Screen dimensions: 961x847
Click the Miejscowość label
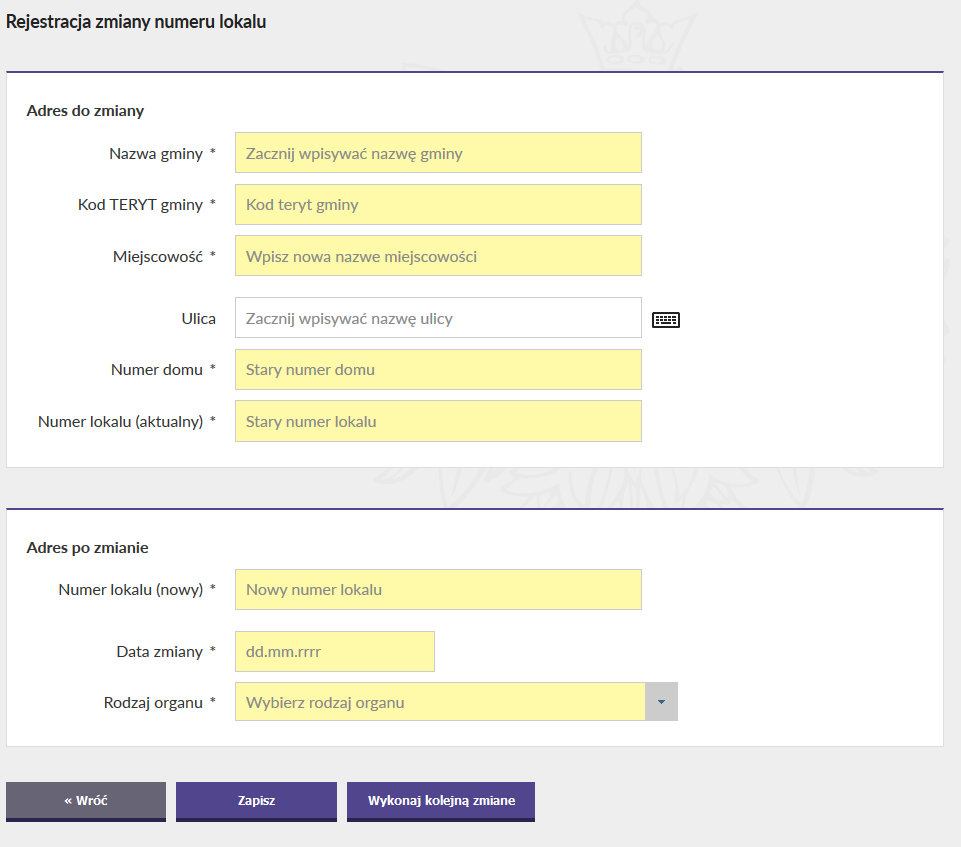coord(158,256)
